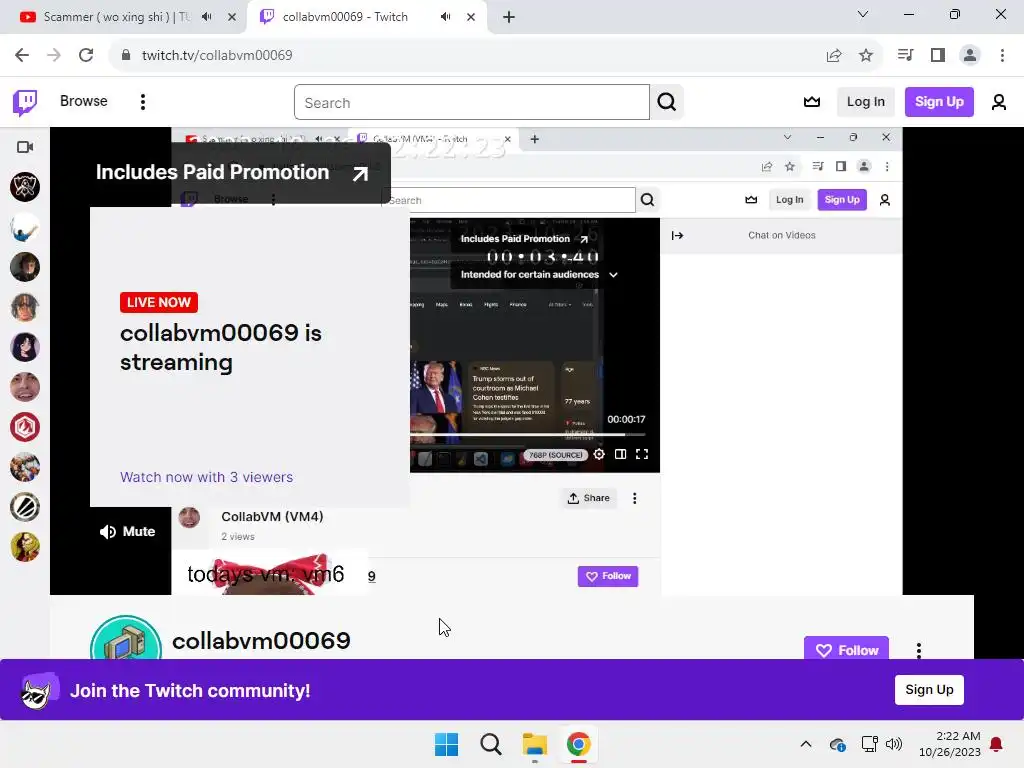The image size is (1024, 768).
Task: Open the Chrome three-dot menu
Action: tap(1002, 55)
